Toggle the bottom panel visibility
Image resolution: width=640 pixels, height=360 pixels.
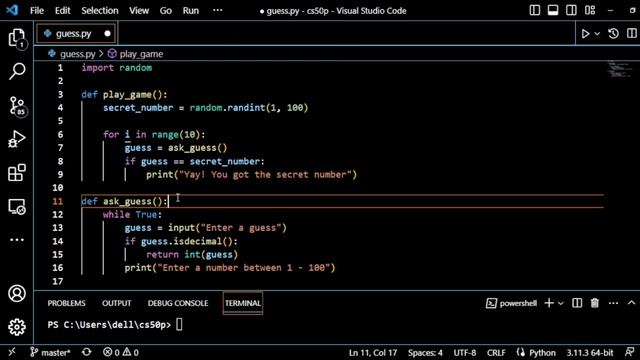coord(553,11)
